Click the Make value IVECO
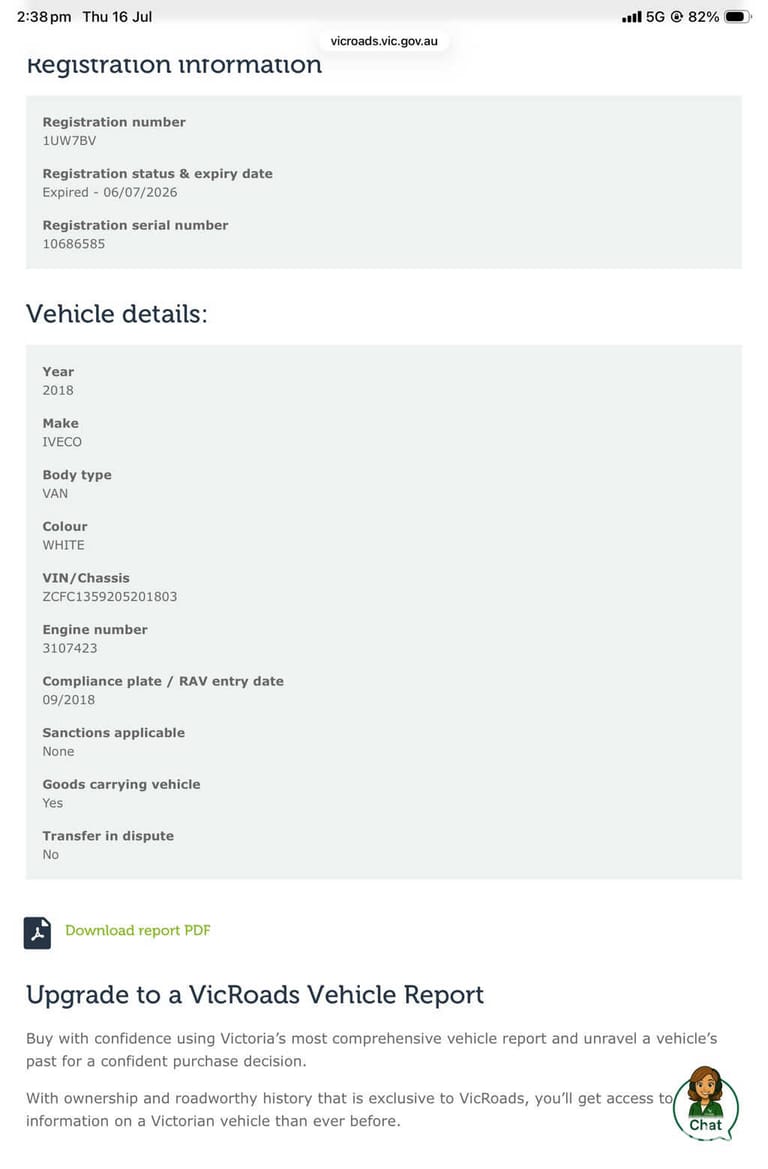This screenshot has height=1169, width=768. coord(62,442)
